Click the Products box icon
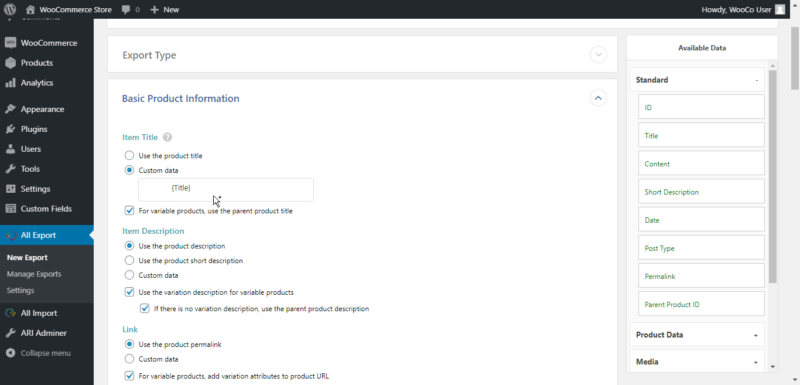Image resolution: width=800 pixels, height=385 pixels. tap(11, 63)
